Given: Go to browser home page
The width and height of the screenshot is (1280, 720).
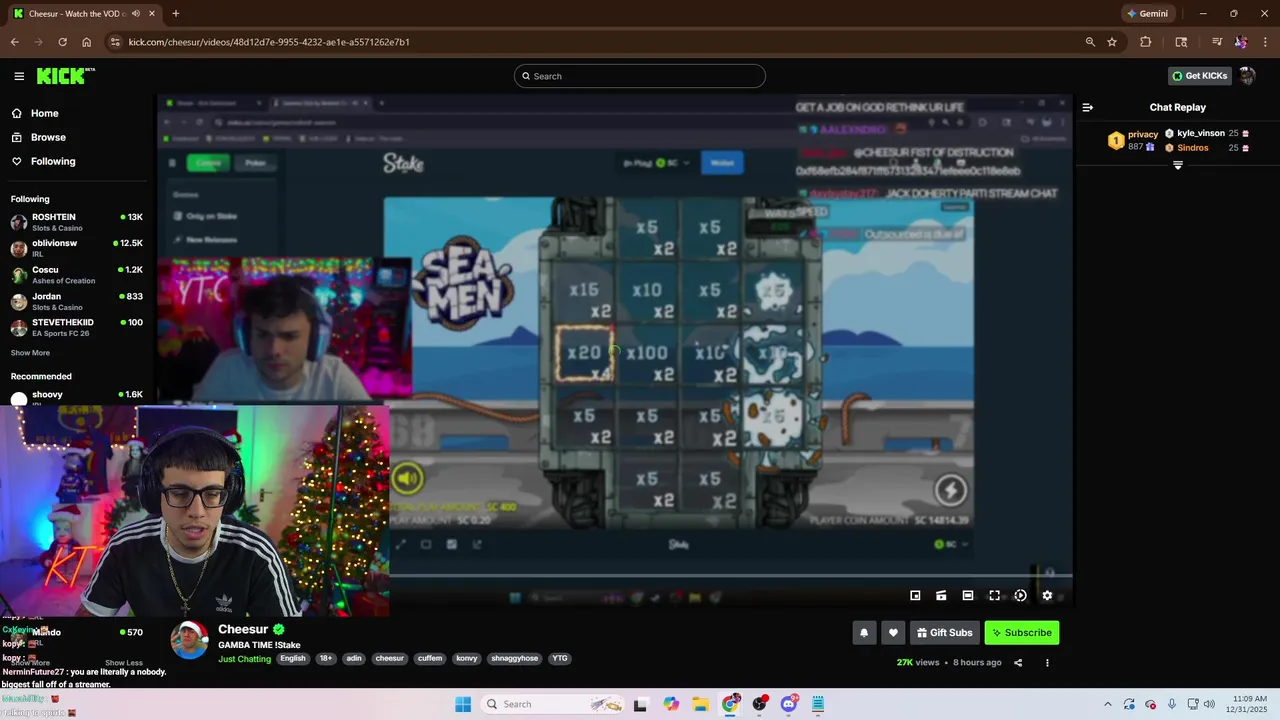Looking at the screenshot, I should click(x=87, y=42).
